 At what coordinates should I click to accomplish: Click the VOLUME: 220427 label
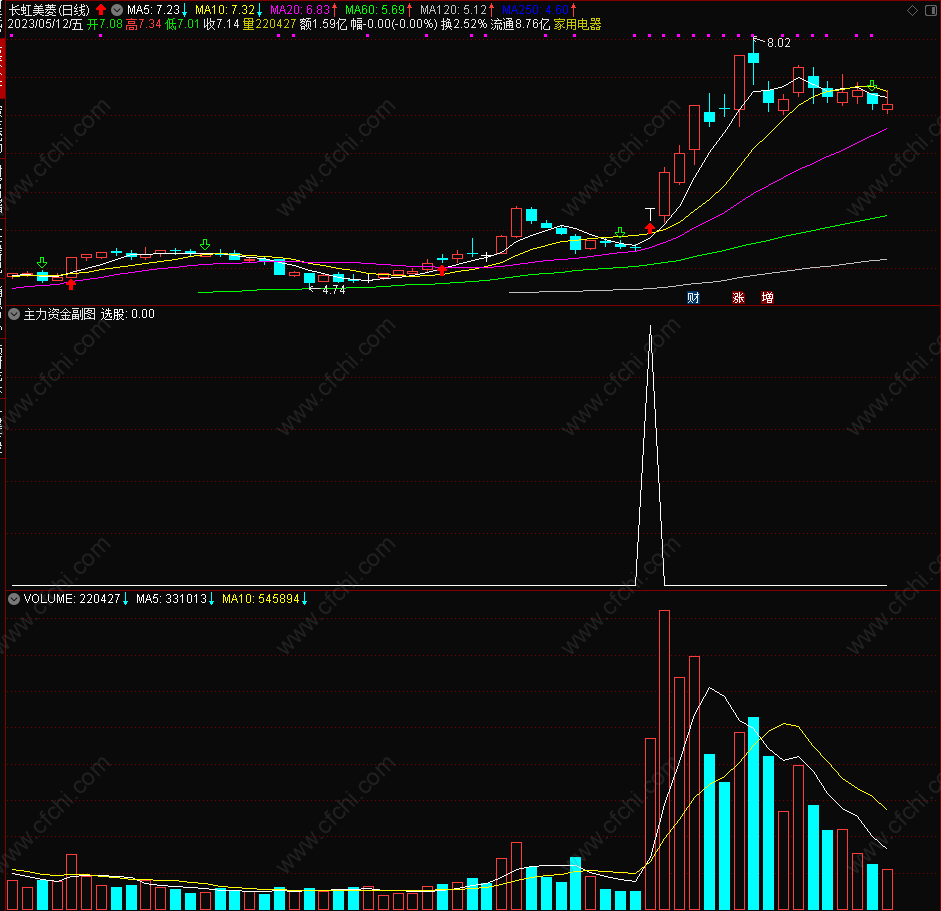(x=72, y=598)
